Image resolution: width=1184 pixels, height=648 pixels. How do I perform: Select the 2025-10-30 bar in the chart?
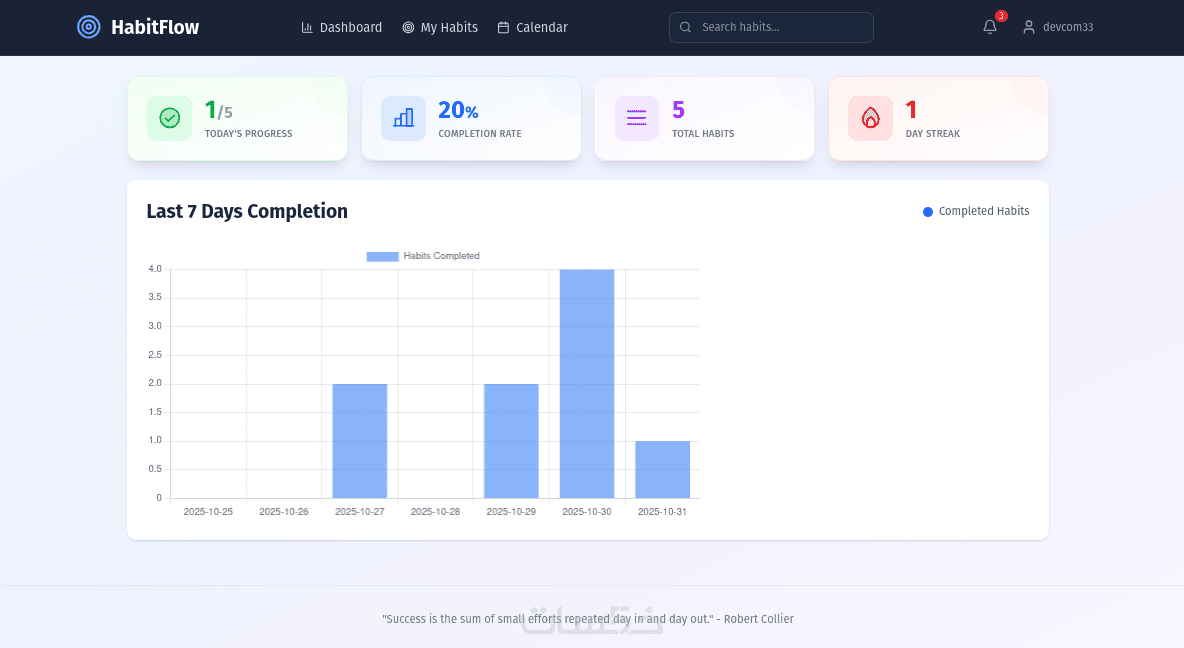click(587, 384)
